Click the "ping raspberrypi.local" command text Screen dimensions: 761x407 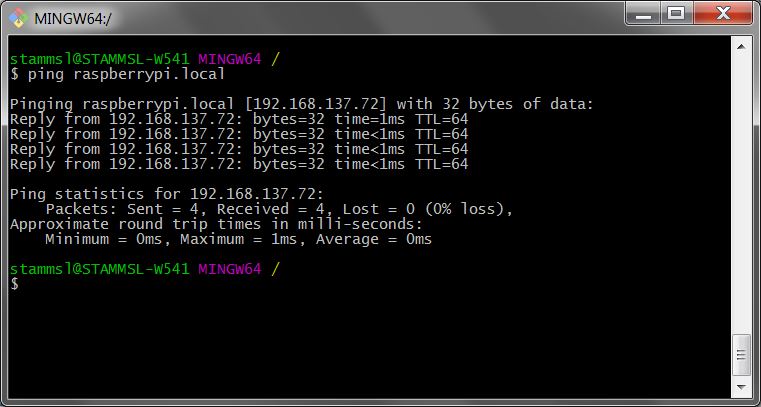(x=126, y=74)
